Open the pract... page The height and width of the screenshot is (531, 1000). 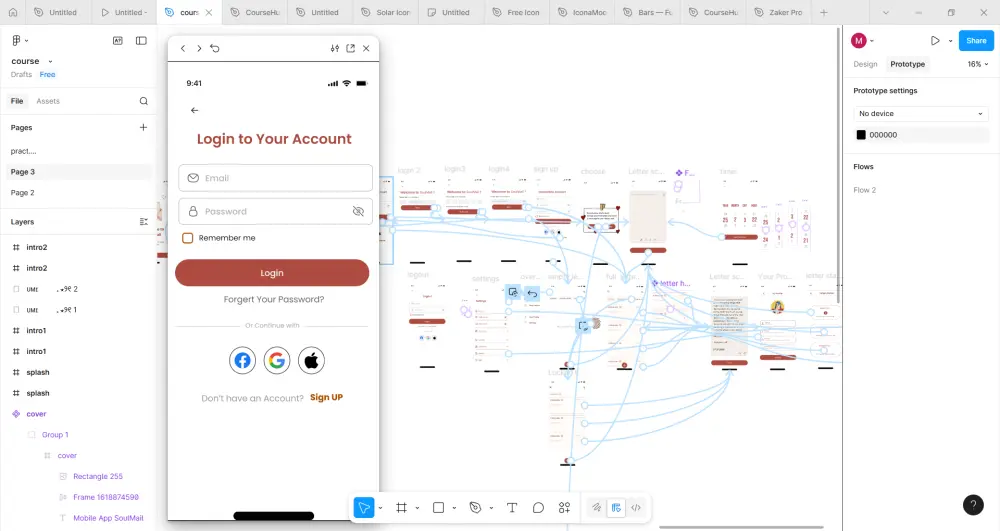click(24, 151)
